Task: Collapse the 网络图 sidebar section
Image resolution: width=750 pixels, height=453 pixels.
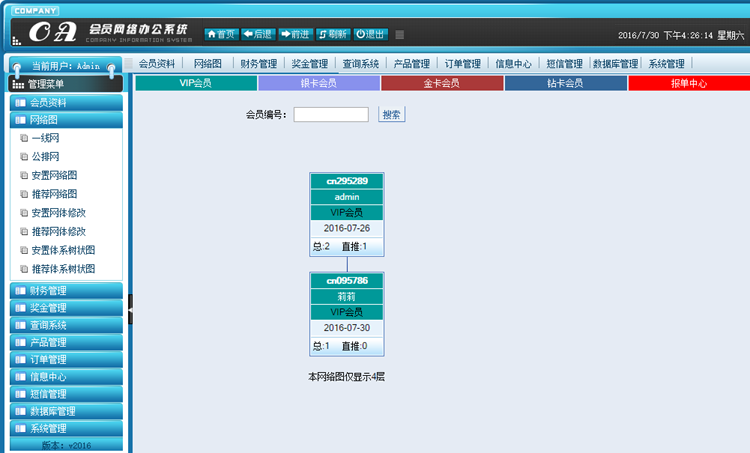Action: tap(66, 120)
